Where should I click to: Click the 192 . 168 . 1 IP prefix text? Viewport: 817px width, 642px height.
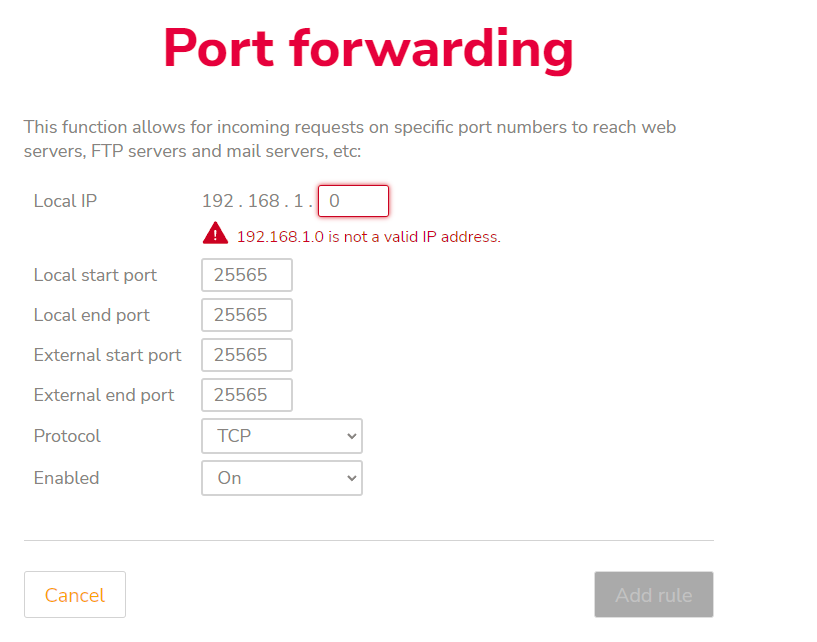255,200
